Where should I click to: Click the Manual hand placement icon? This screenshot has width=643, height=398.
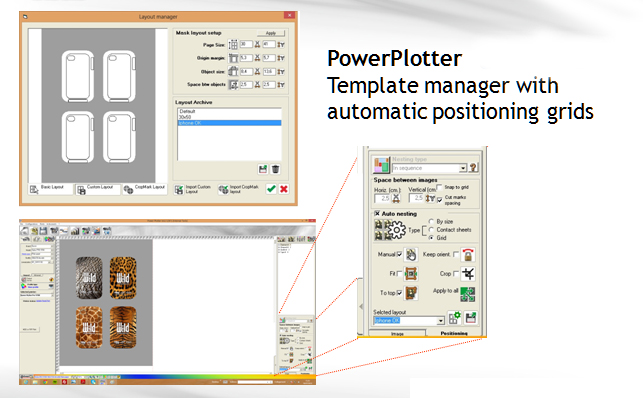point(411,255)
